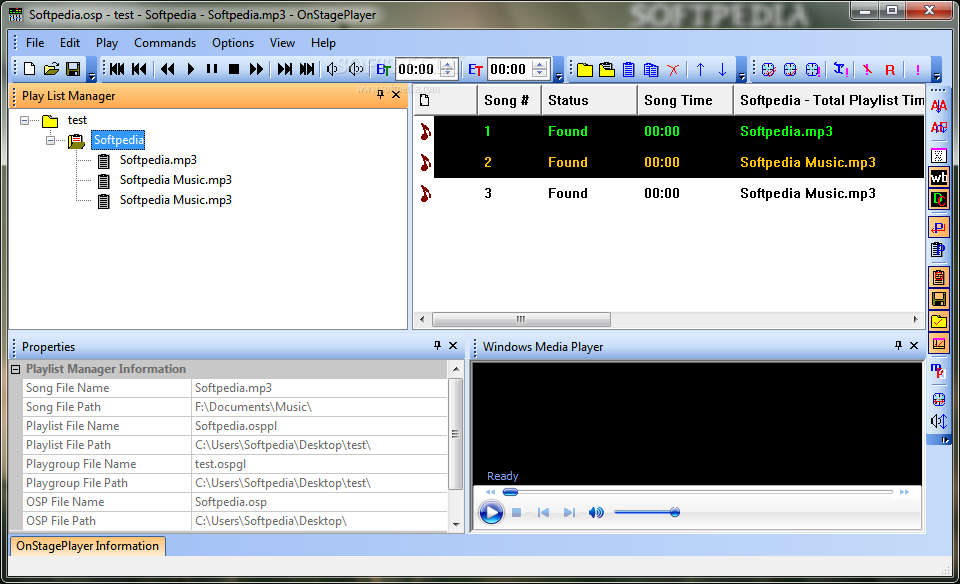The width and height of the screenshot is (960, 584).
Task: Increase the BT time spinner value
Action: [448, 65]
